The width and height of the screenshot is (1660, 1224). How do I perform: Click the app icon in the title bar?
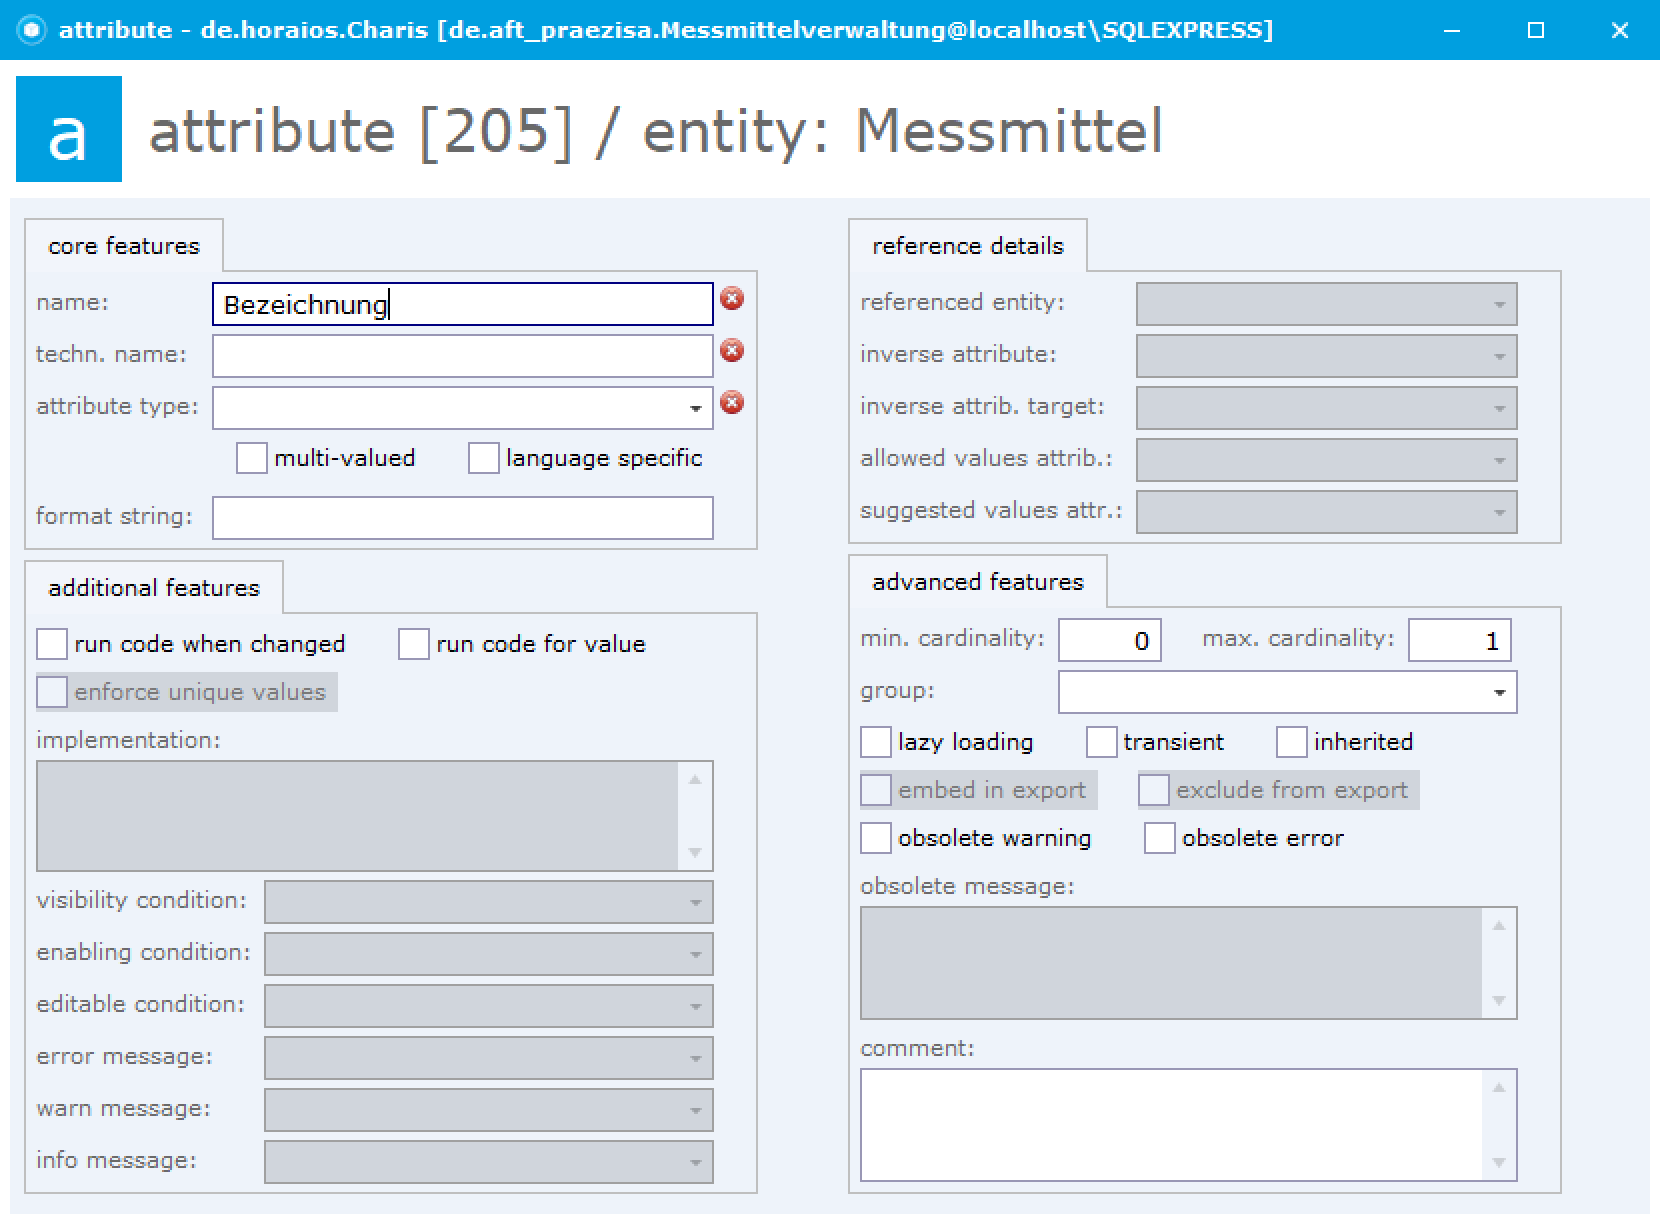32,30
